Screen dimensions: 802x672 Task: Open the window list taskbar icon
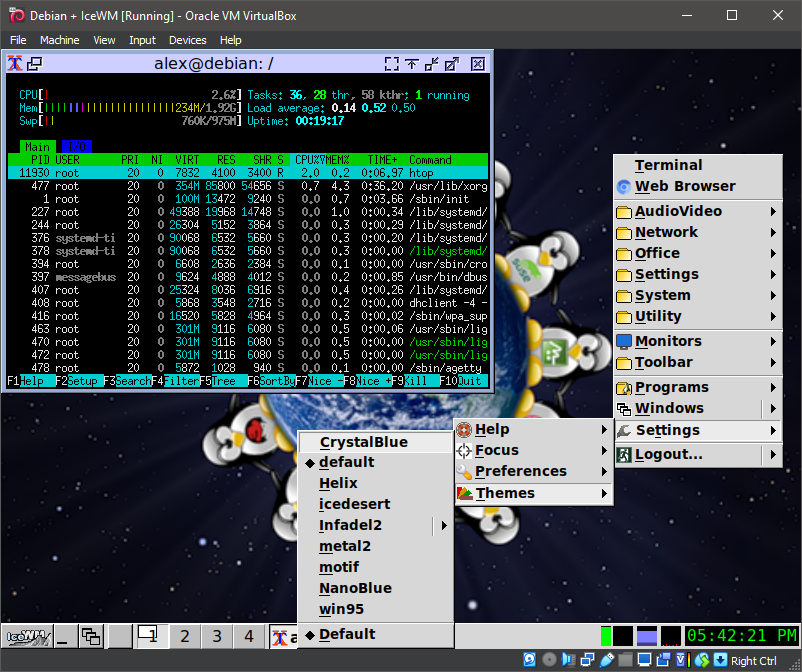(x=91, y=636)
